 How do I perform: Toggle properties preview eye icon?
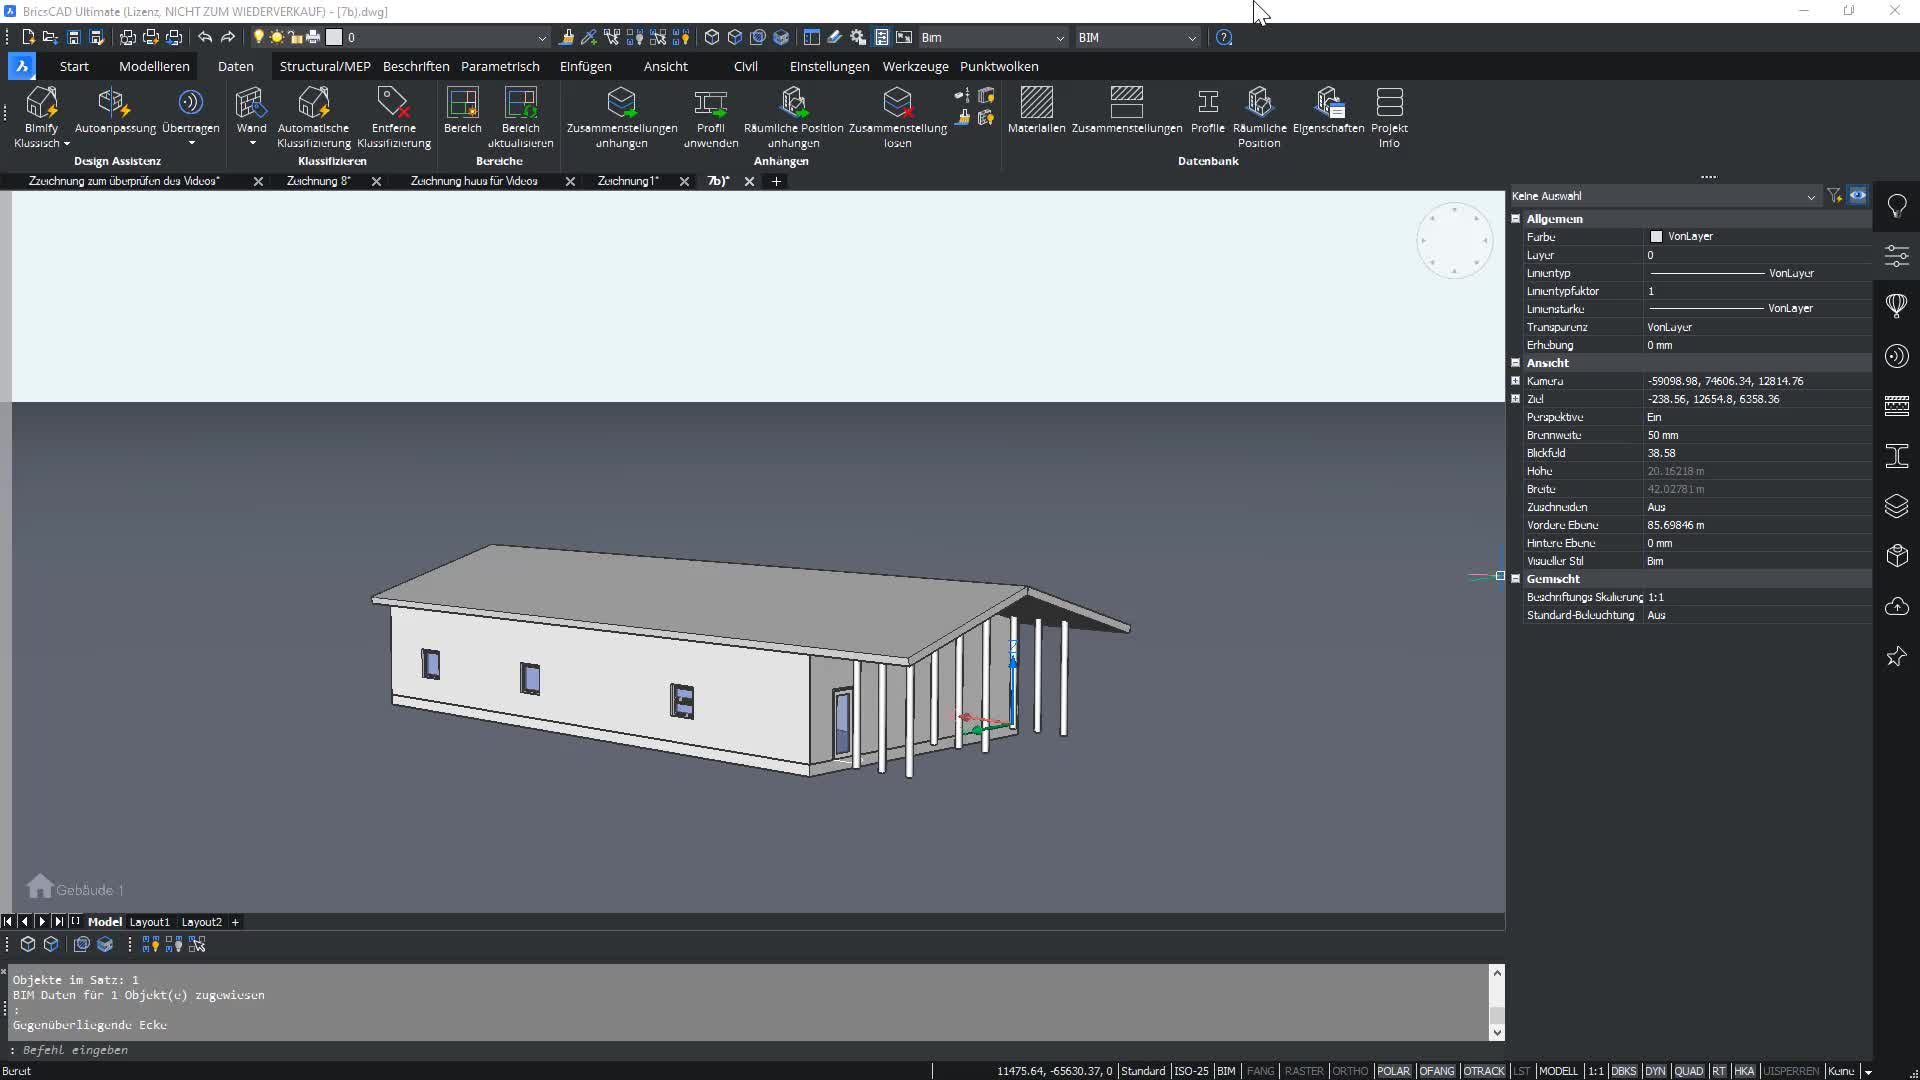click(1857, 196)
